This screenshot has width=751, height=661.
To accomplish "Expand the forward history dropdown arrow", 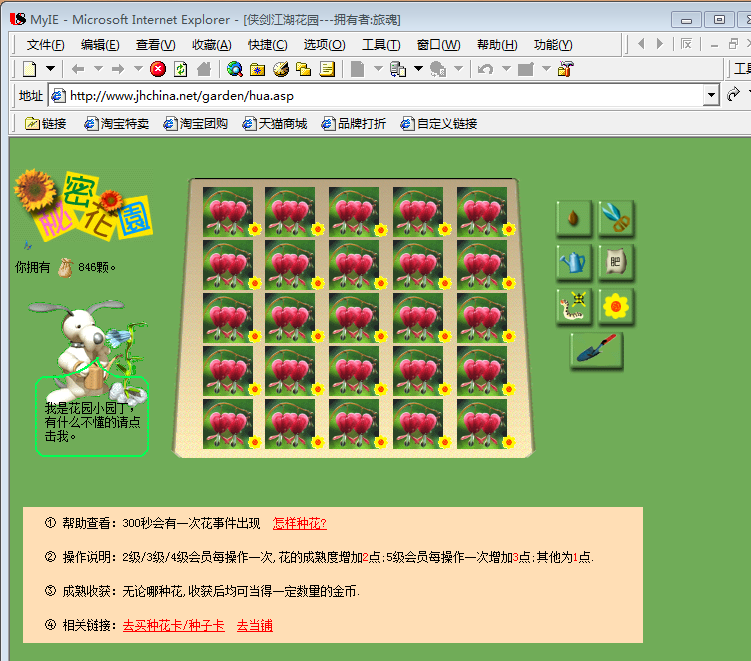I will click(x=138, y=68).
